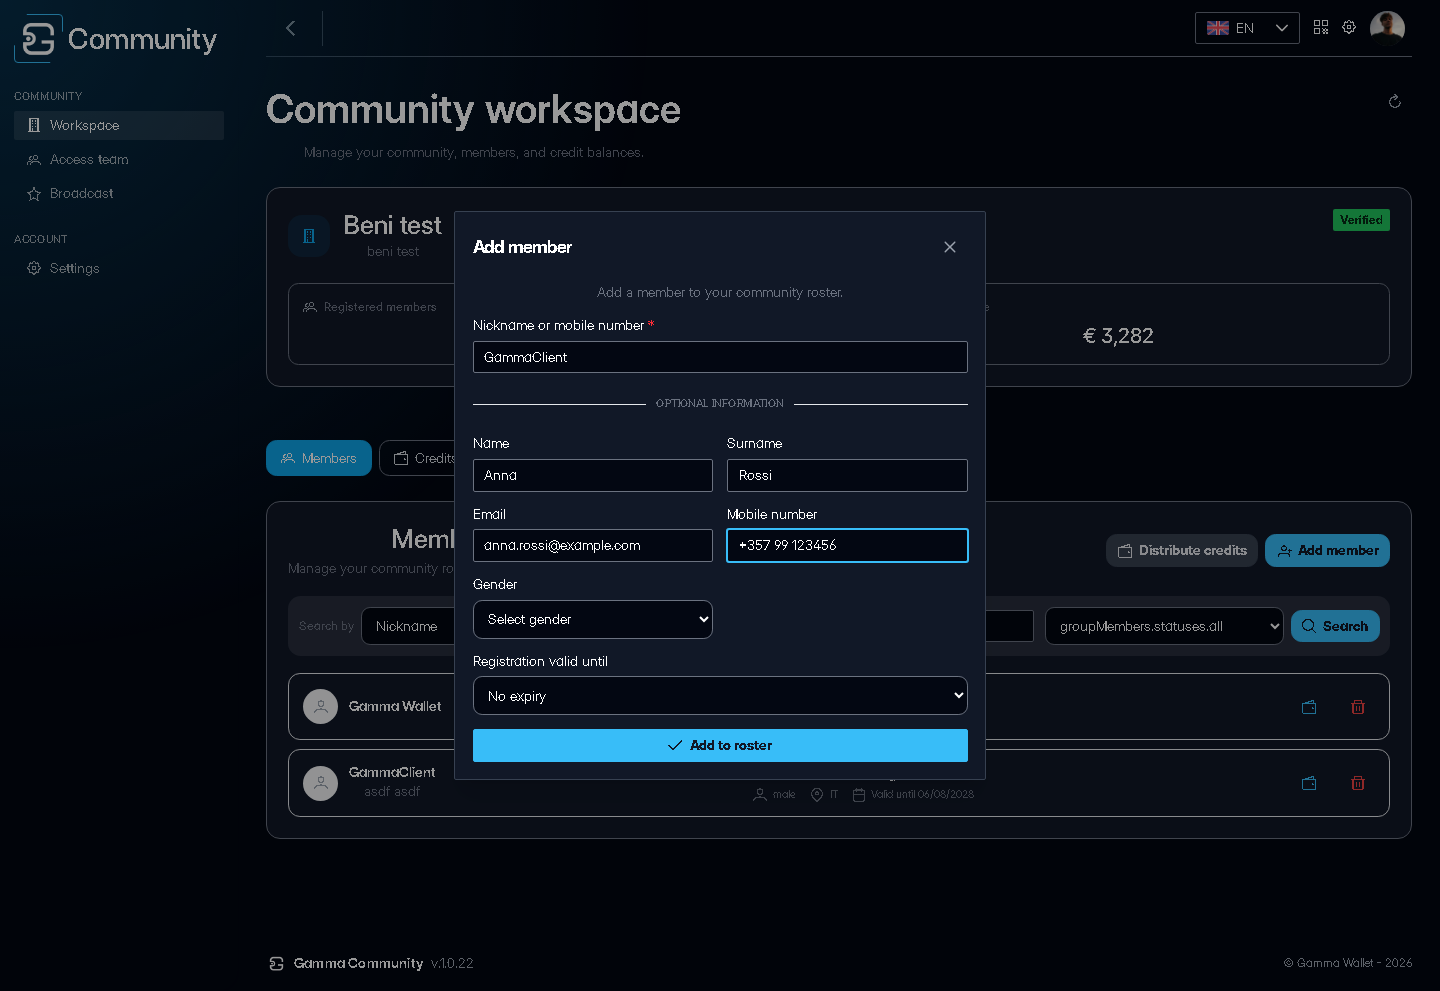
Task: Switch to the Credits tab
Action: click(x=424, y=458)
